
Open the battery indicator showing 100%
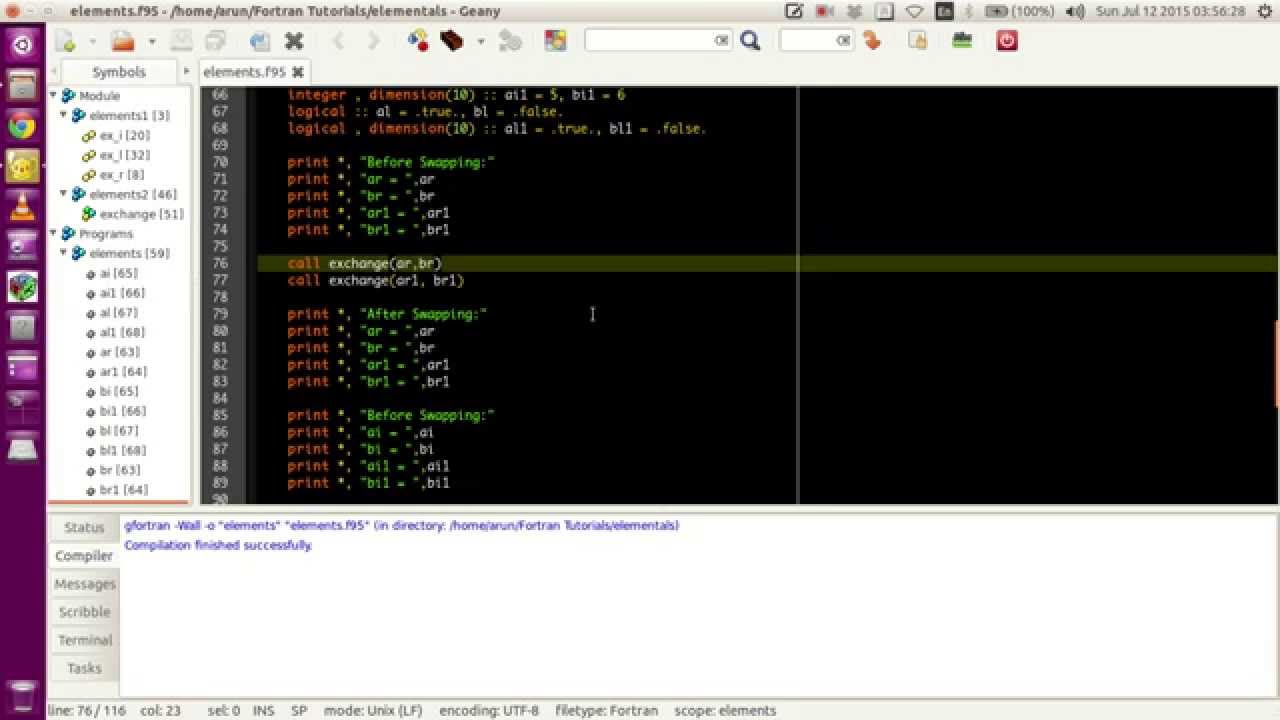[x=1019, y=11]
